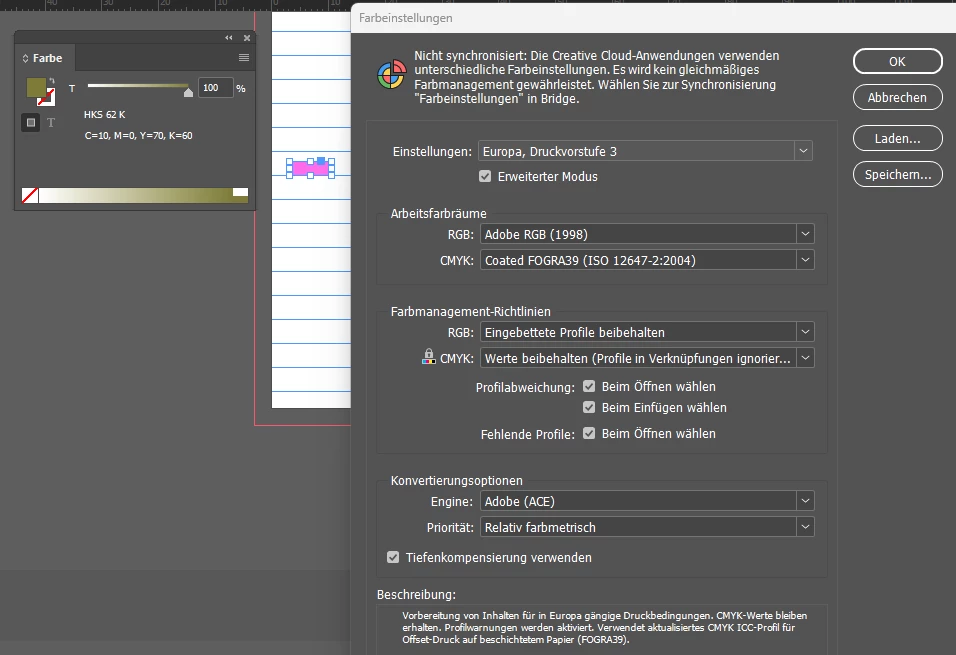The width and height of the screenshot is (956, 655).
Task: Cycle Farbe panel view with tab arrows
Action: [x=26, y=59]
